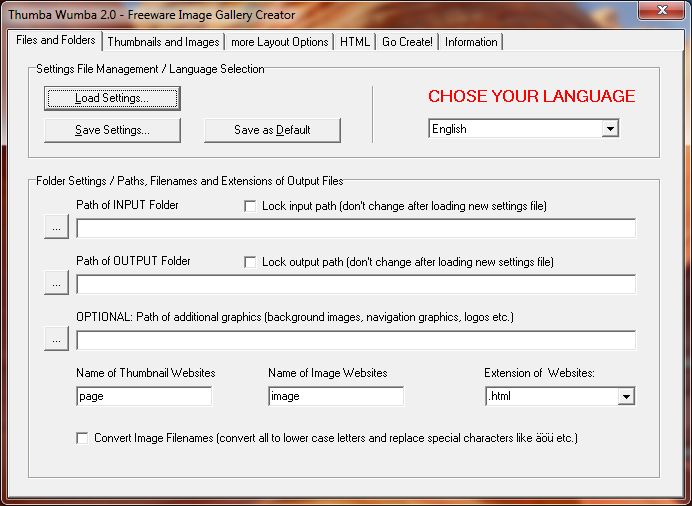Focus the Name of Image Websites field
Image resolution: width=692 pixels, height=506 pixels.
coord(336,396)
